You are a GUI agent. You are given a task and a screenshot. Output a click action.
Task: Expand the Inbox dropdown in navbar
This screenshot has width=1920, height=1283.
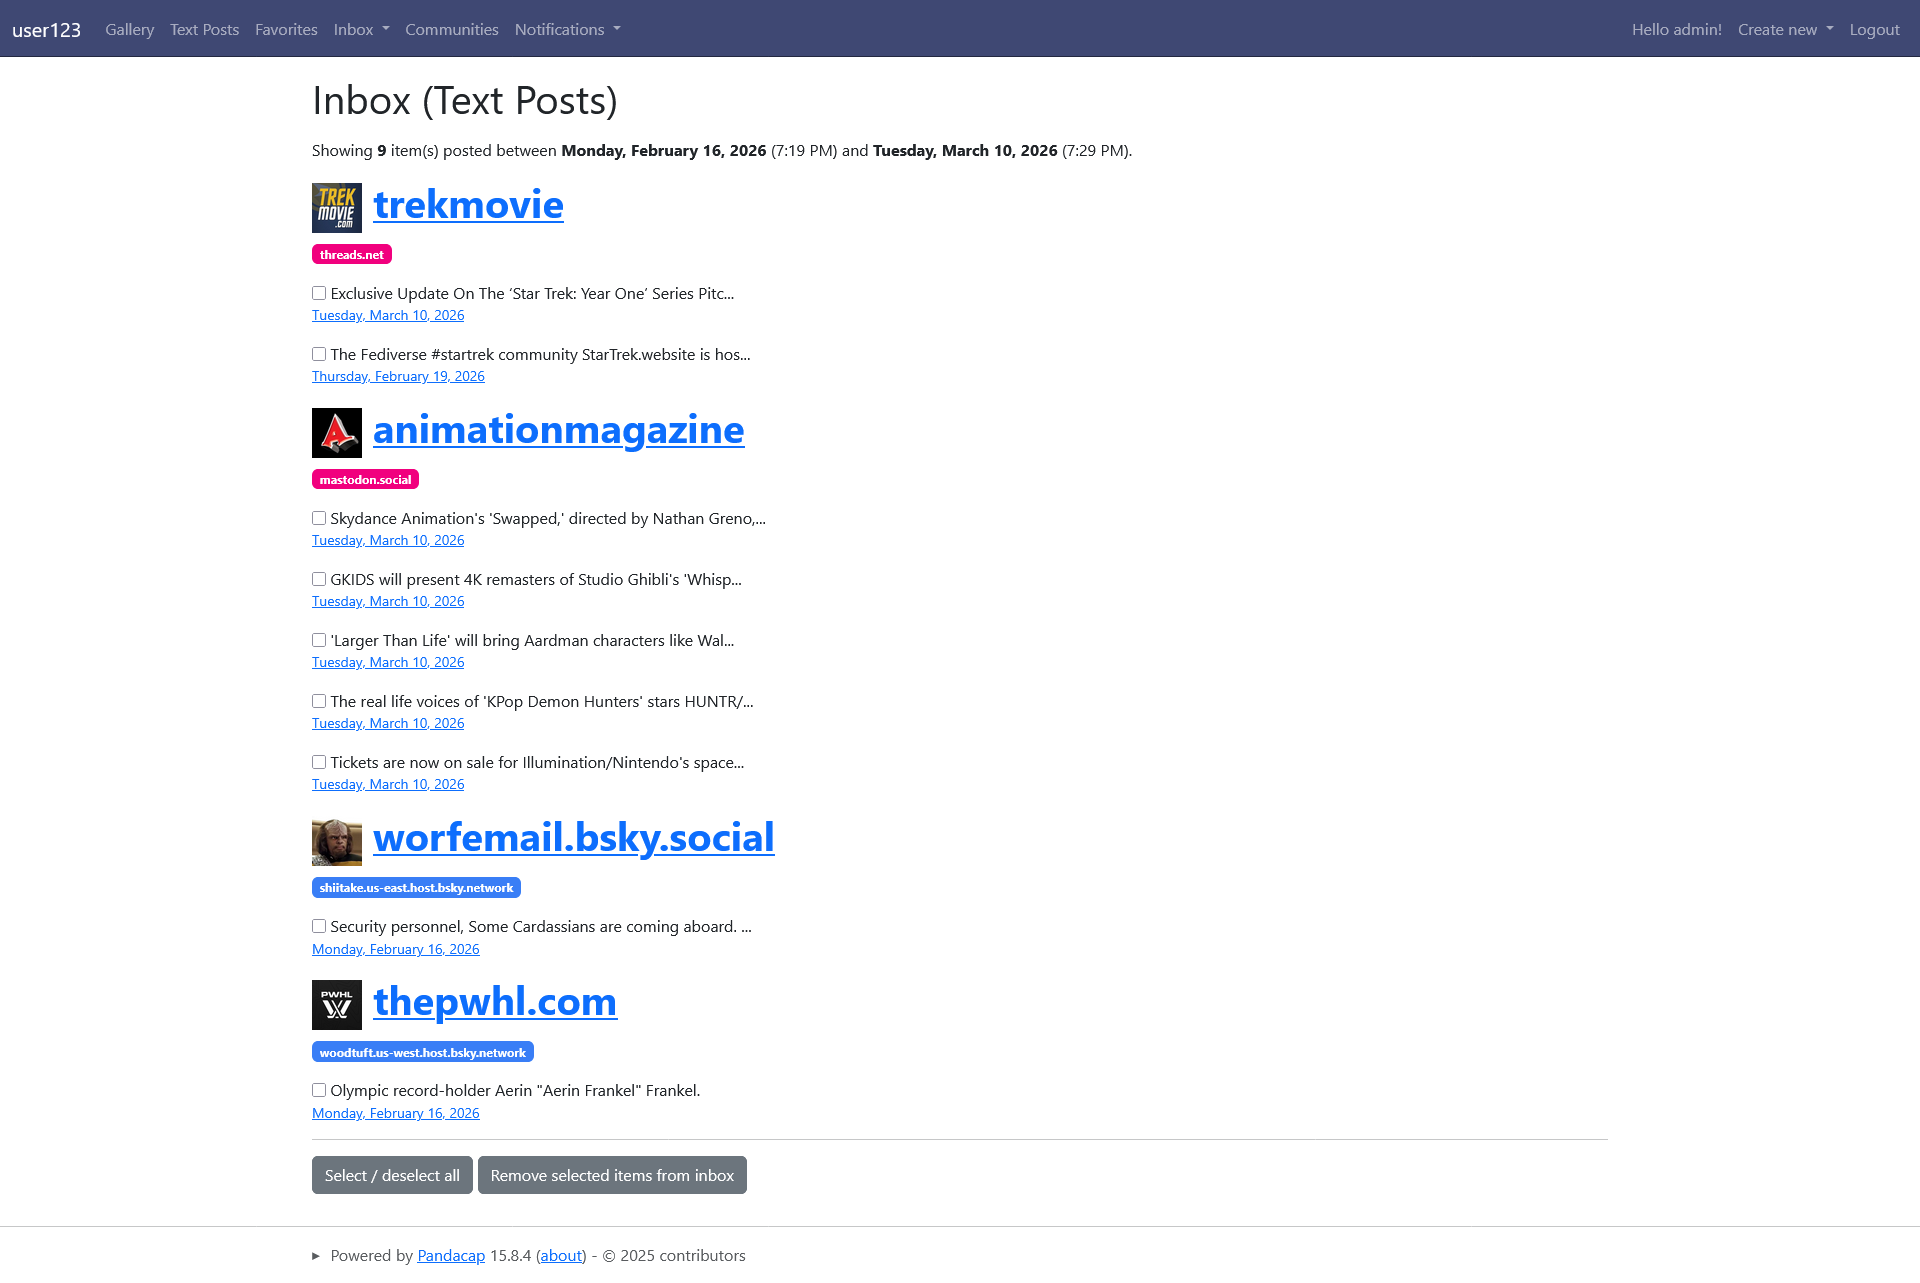(361, 29)
